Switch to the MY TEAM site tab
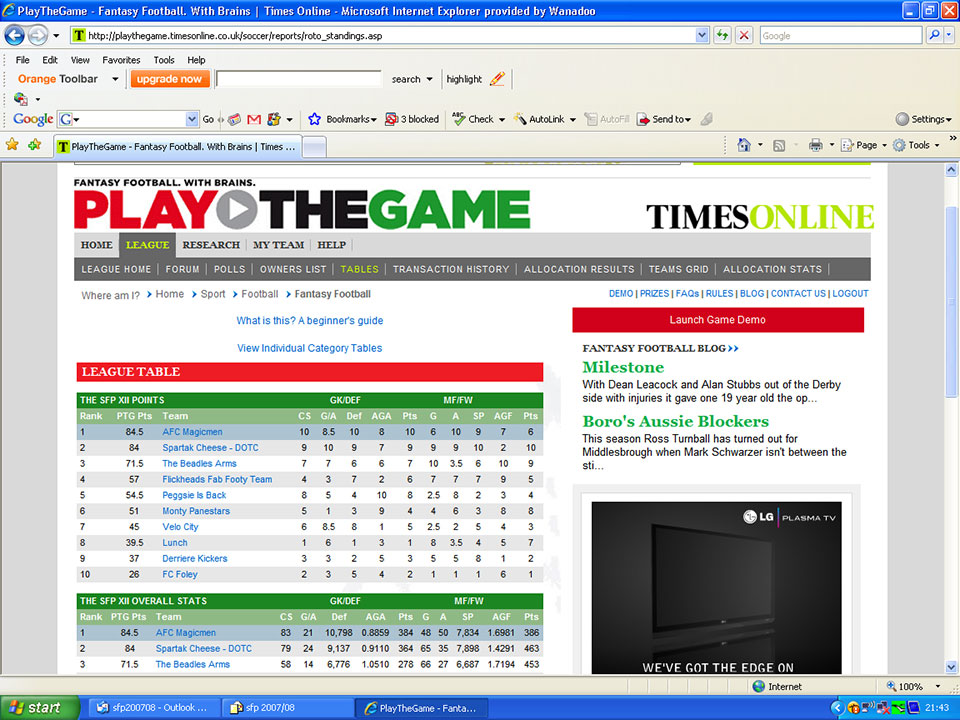Viewport: 960px width, 720px height. pos(278,245)
